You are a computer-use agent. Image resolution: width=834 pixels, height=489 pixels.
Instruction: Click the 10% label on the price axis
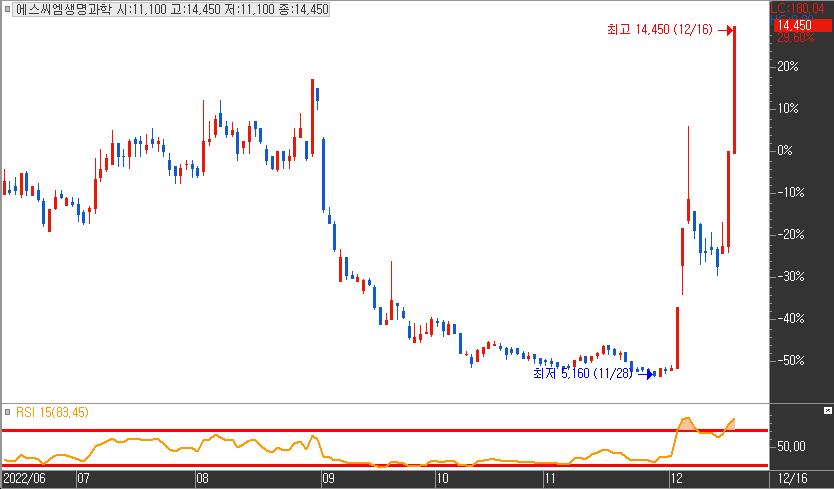pyautogui.click(x=788, y=109)
